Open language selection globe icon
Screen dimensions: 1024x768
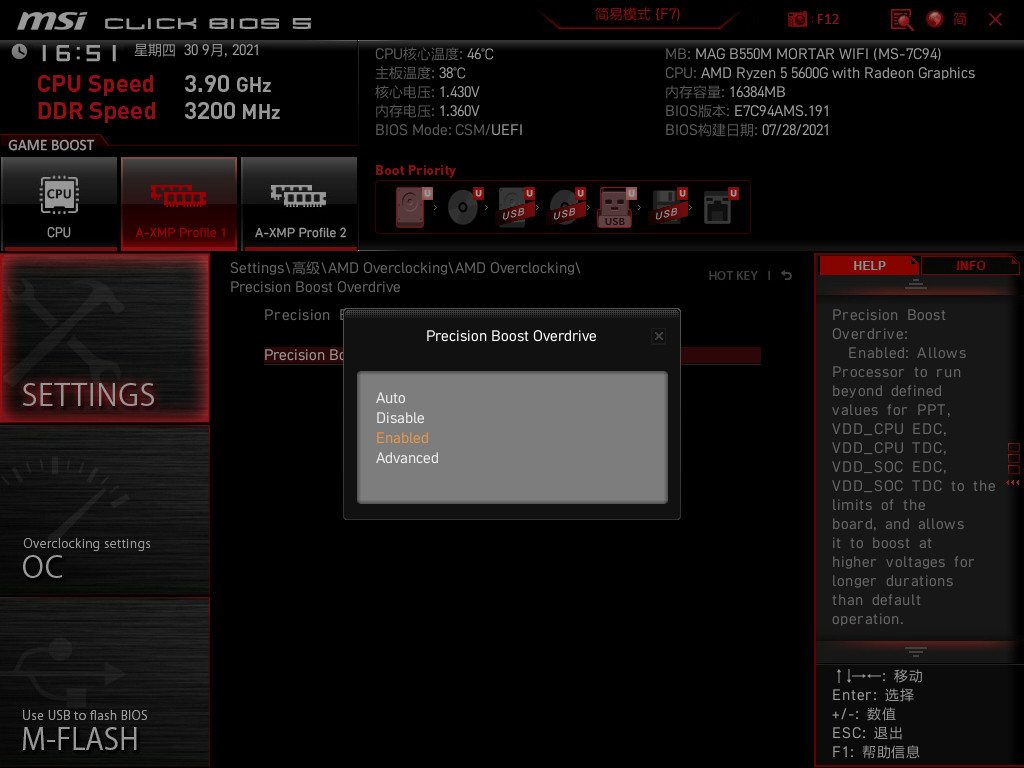935,19
